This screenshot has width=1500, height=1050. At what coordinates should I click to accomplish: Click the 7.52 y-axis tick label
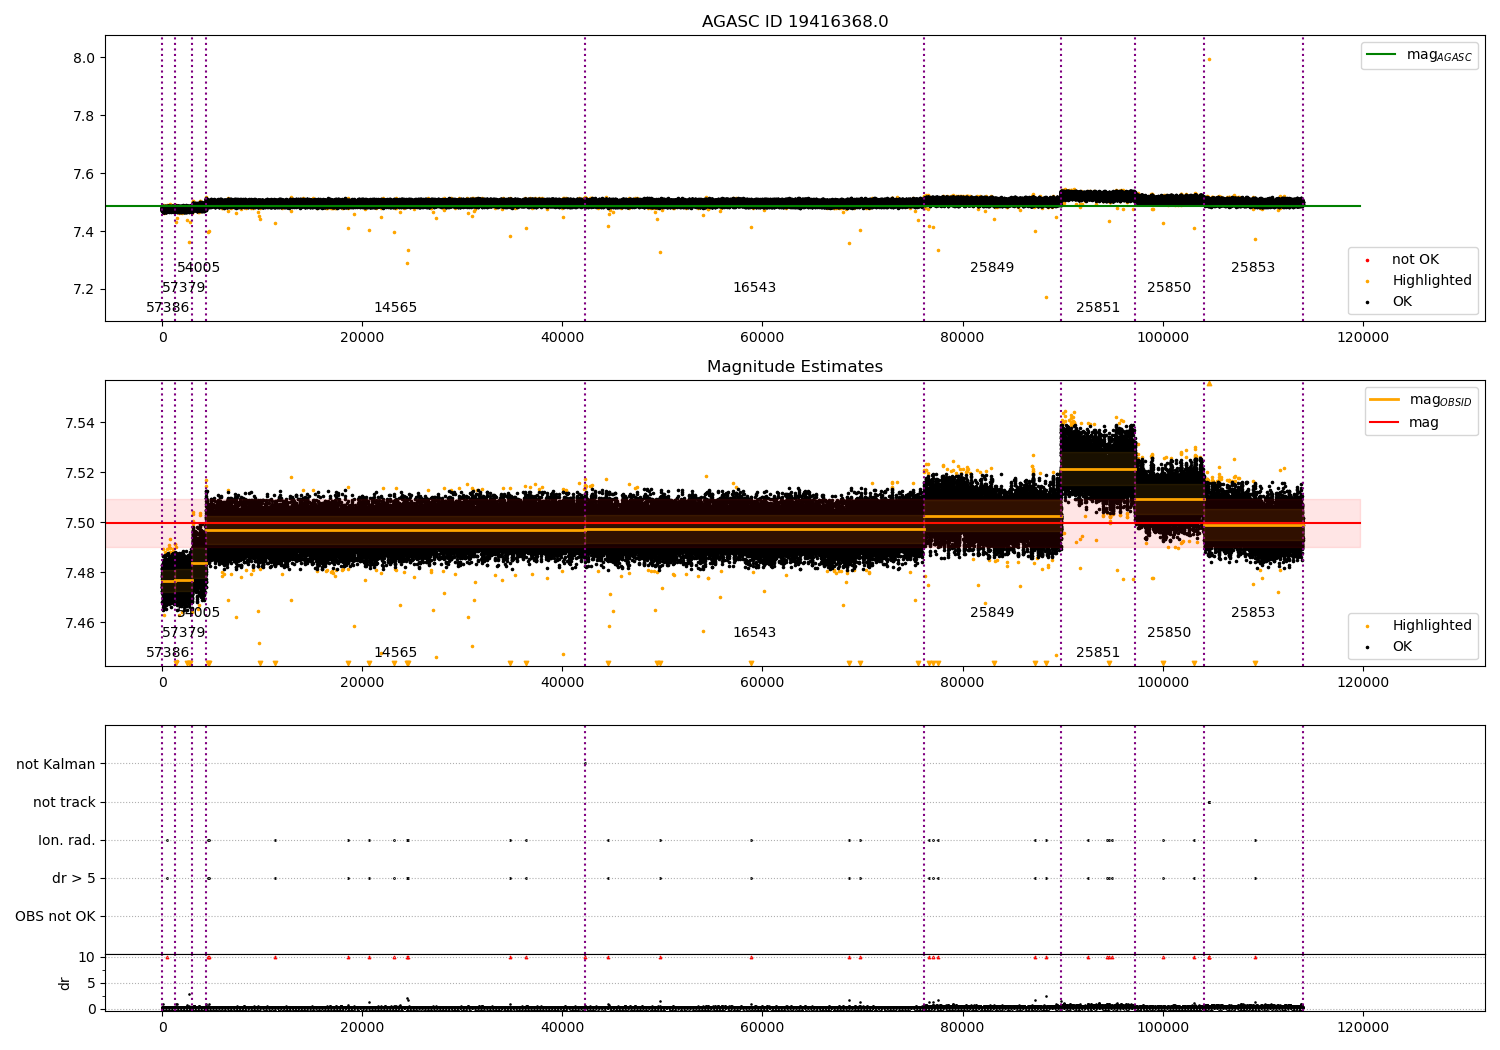click(80, 473)
